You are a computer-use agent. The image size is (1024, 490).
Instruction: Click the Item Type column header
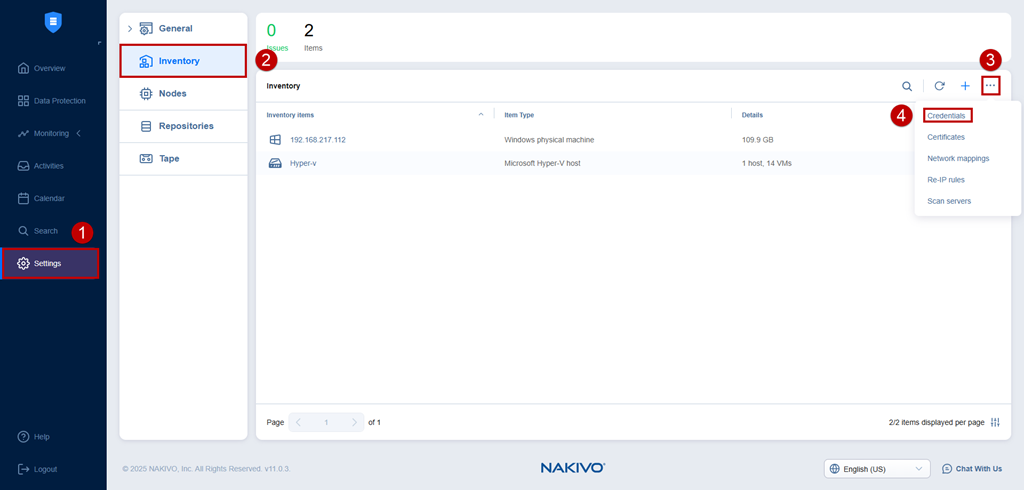point(519,115)
